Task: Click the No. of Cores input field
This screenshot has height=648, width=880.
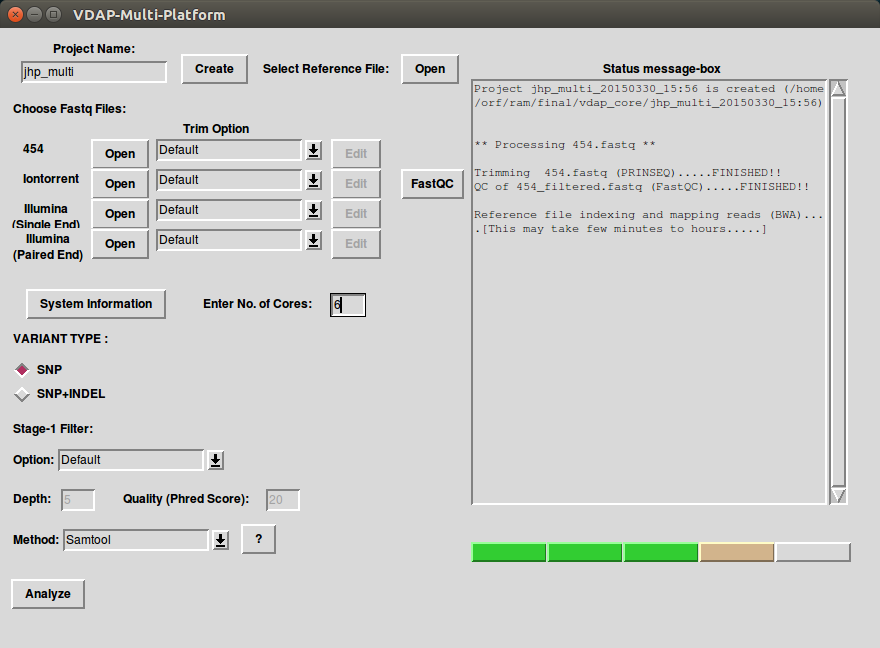Action: pos(347,304)
